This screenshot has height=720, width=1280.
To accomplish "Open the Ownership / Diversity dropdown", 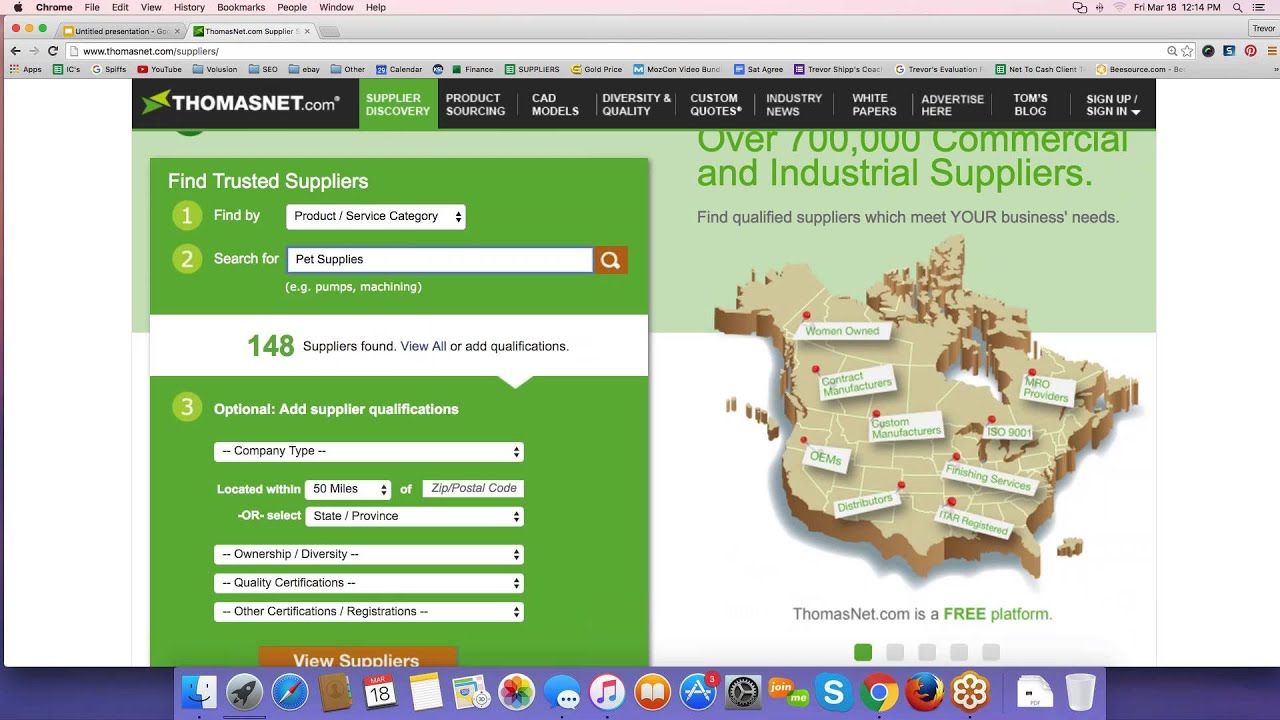I will (x=369, y=555).
